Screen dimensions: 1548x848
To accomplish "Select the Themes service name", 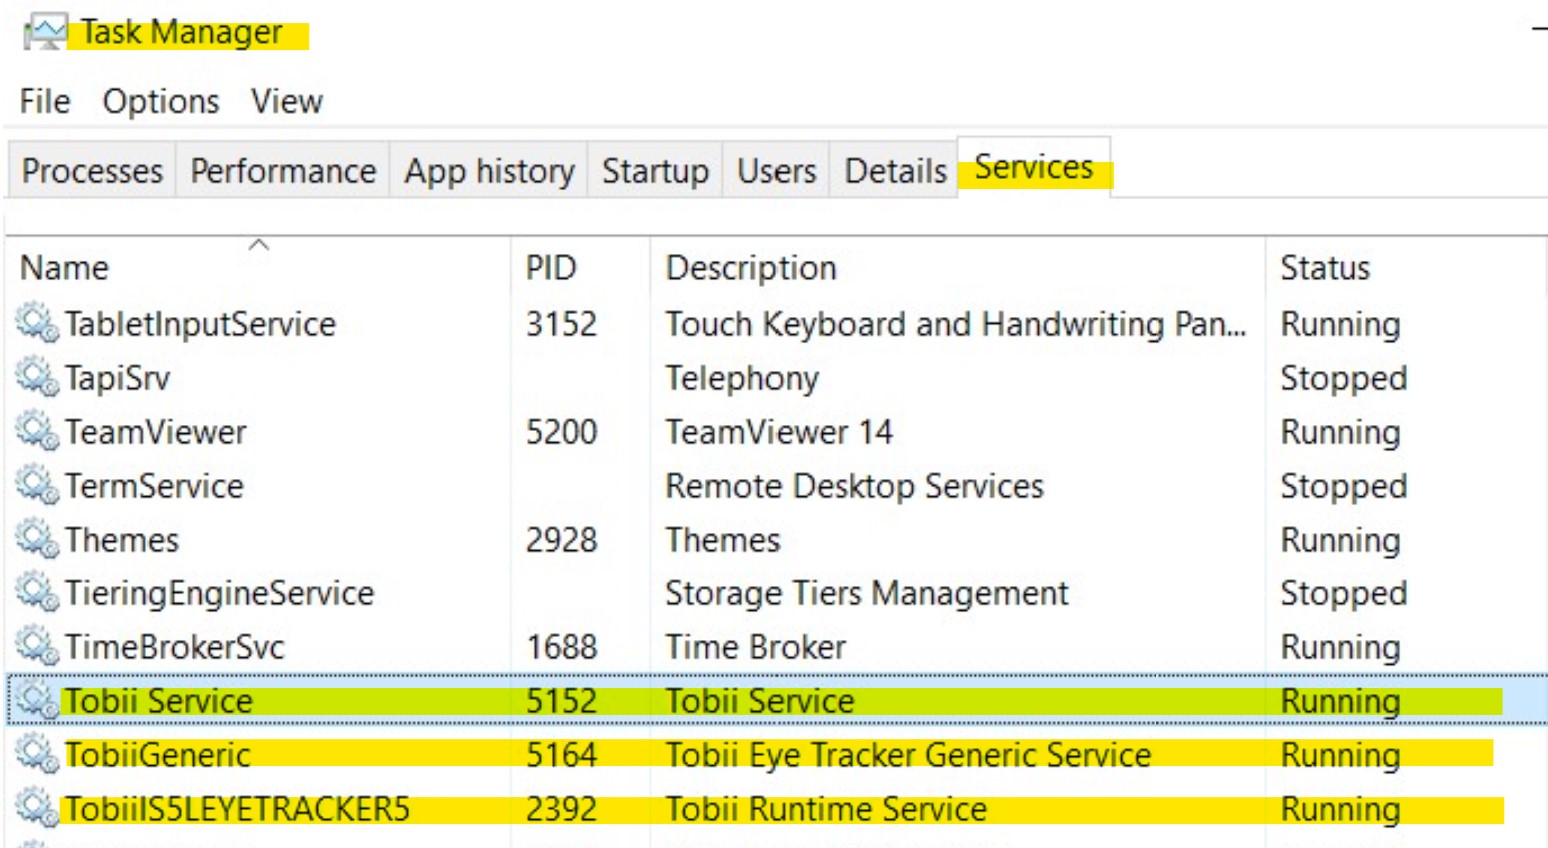I will (x=121, y=539).
